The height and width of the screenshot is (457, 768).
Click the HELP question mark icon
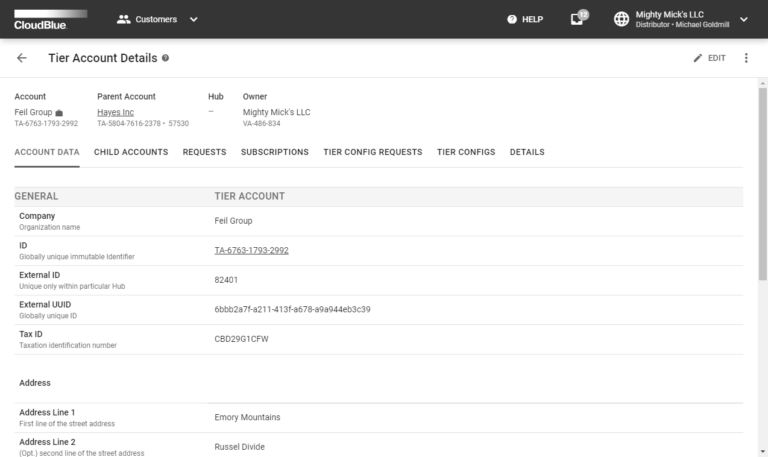pos(512,20)
